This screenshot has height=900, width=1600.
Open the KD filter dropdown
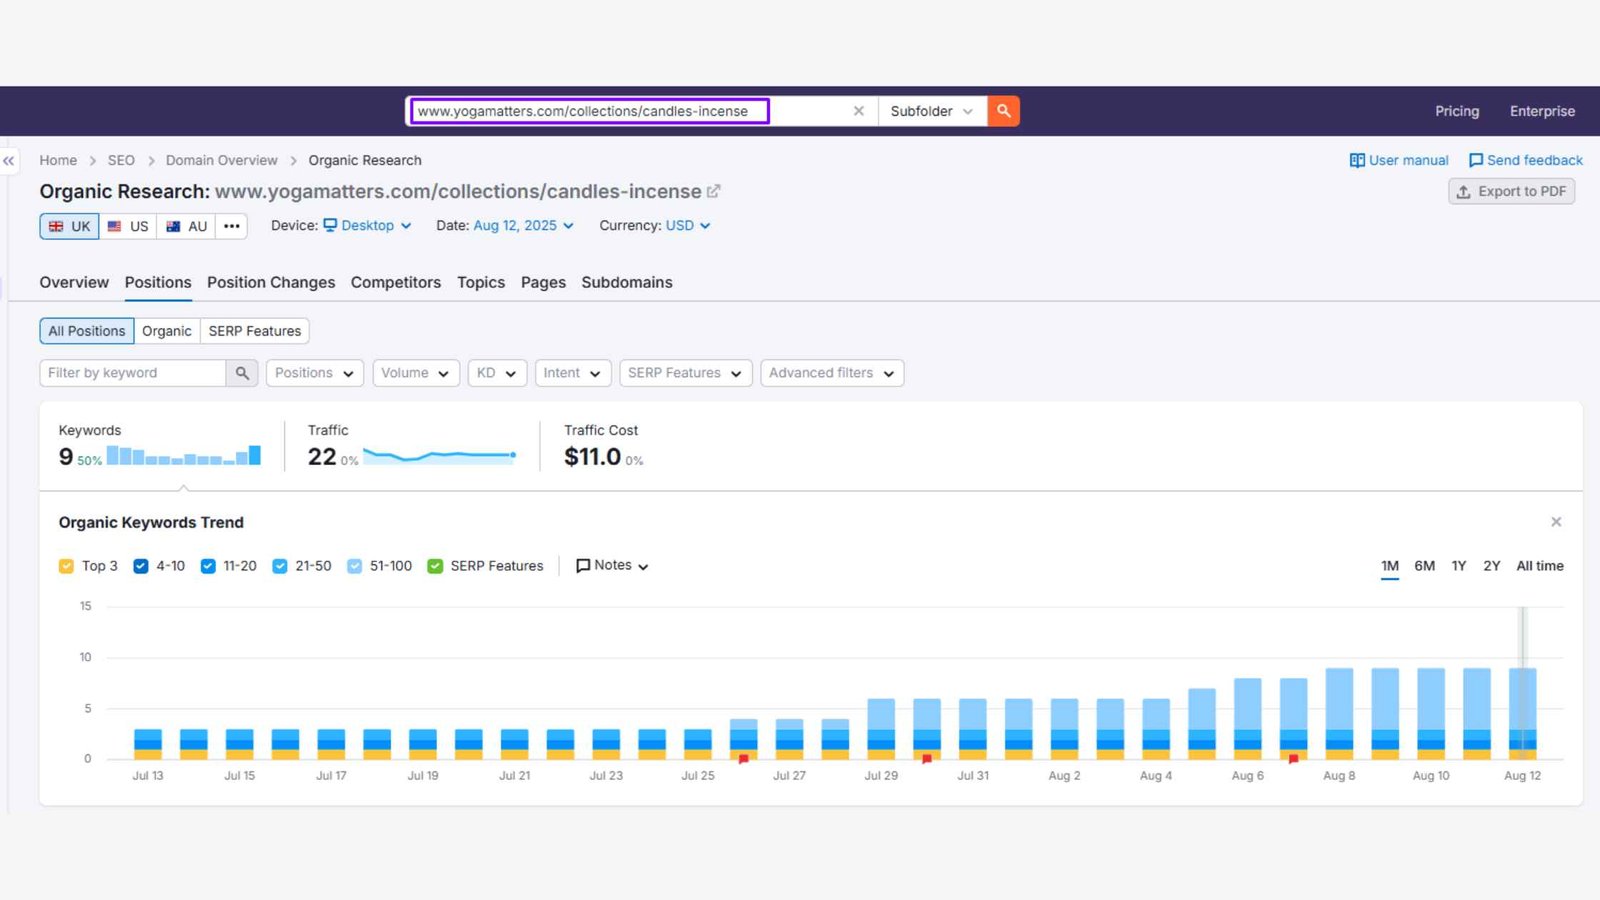497,373
